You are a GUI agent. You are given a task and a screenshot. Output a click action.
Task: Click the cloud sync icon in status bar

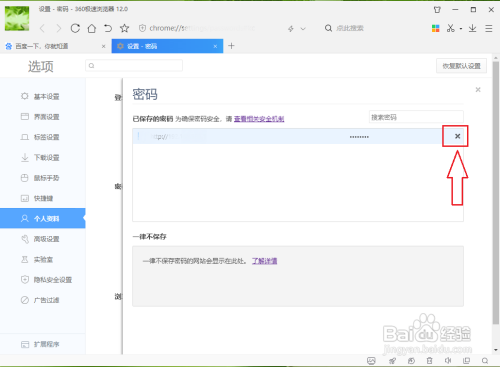tap(411, 361)
